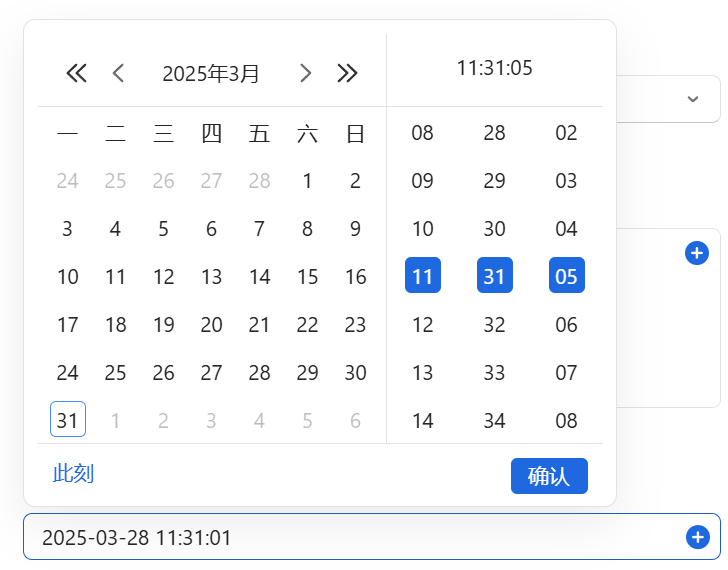Select March 31 in the calendar
Screen dimensions: 728x570
(67, 420)
